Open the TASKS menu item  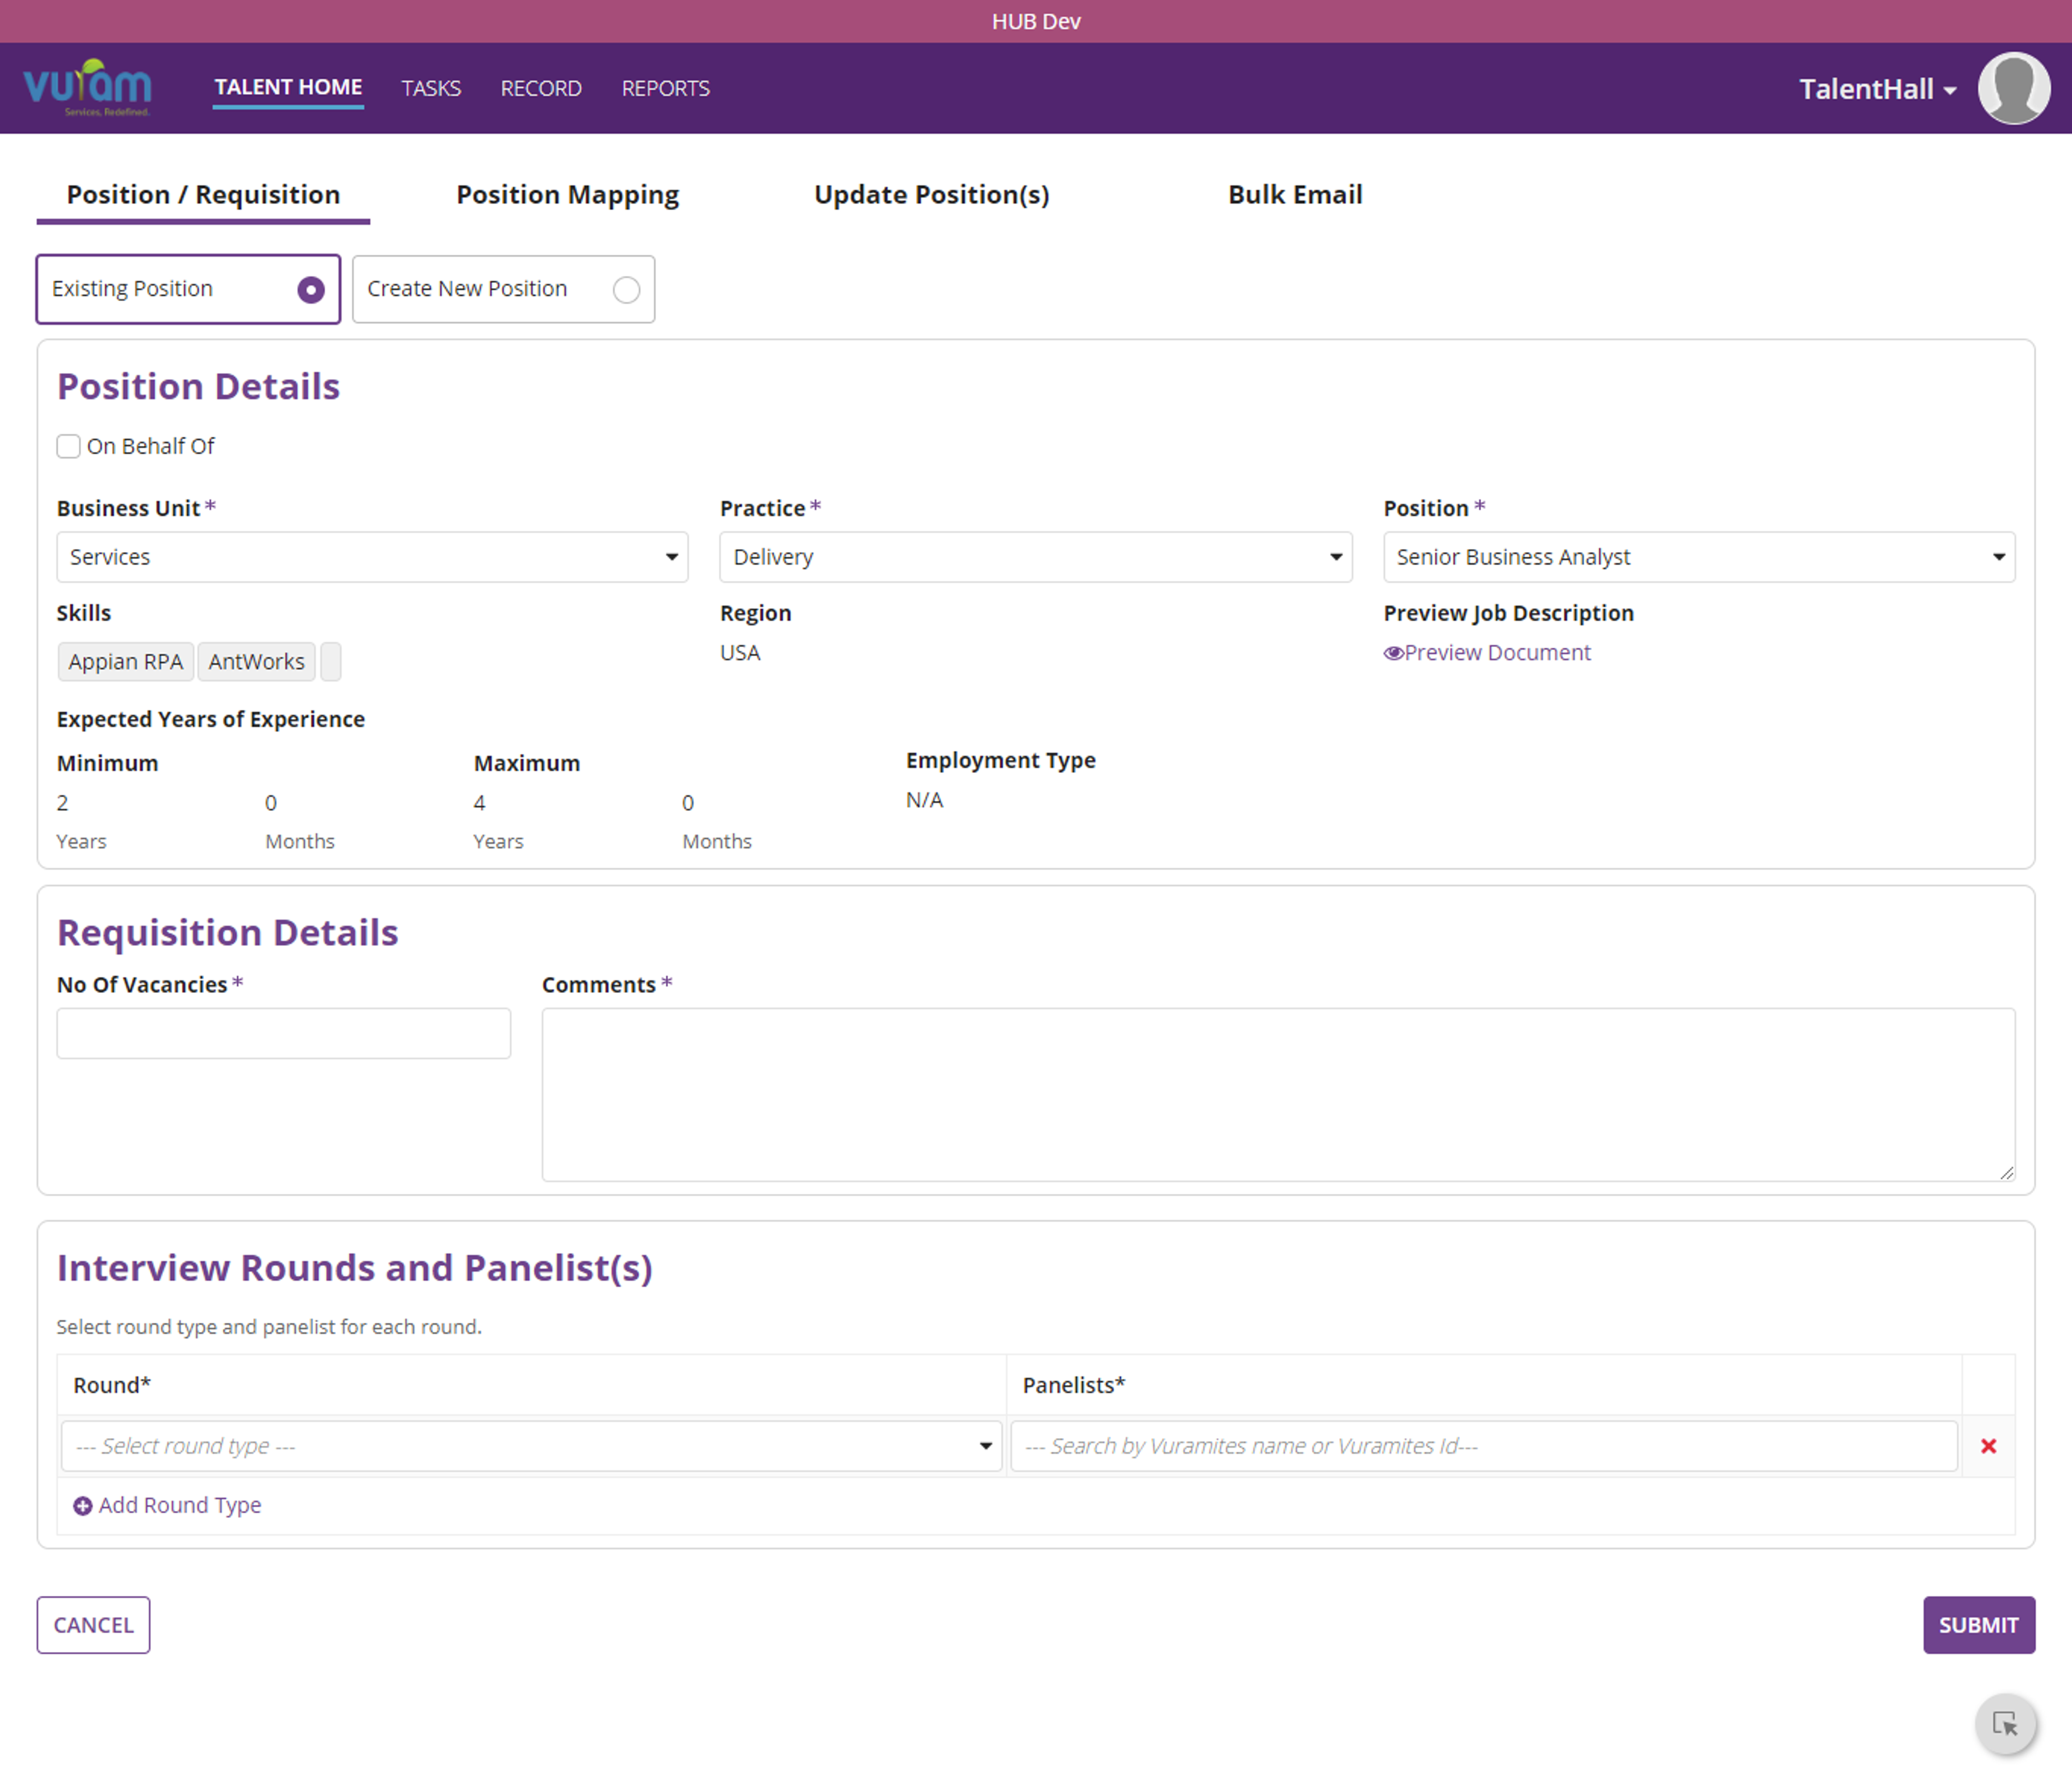click(431, 89)
